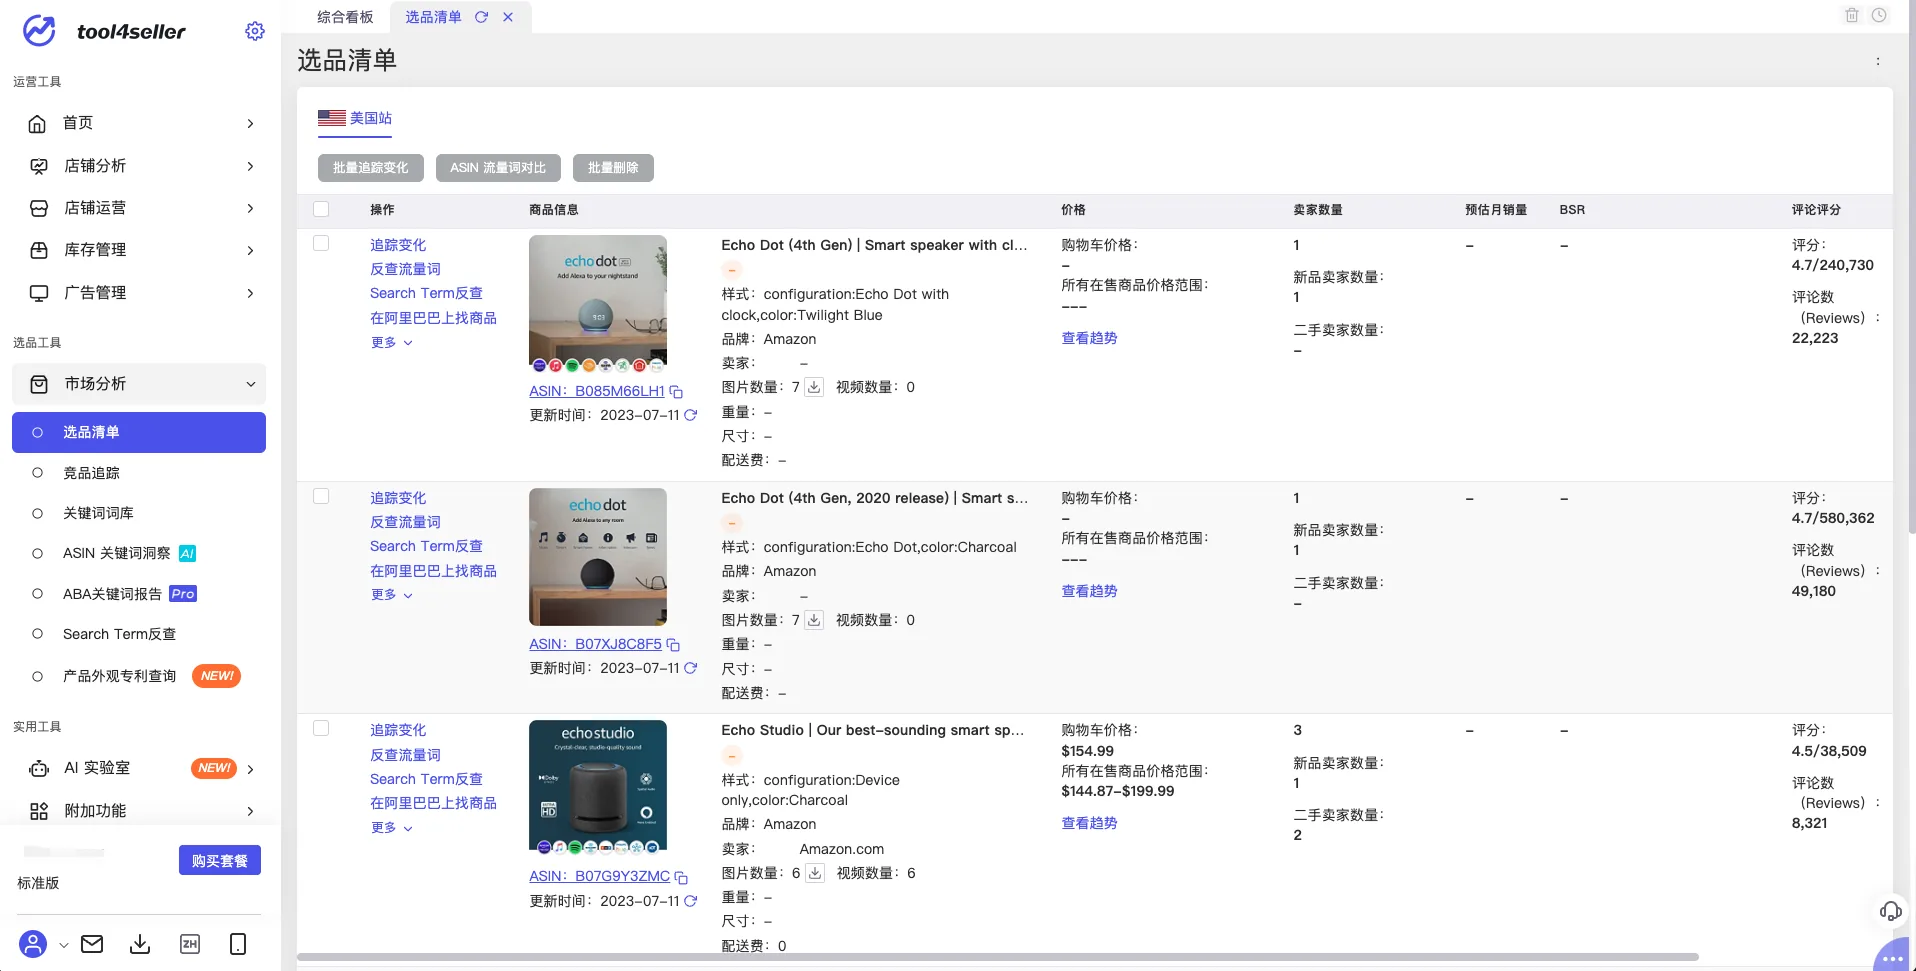1916x971 pixels.
Task: Click ASIN 流量词对比 button
Action: [498, 168]
